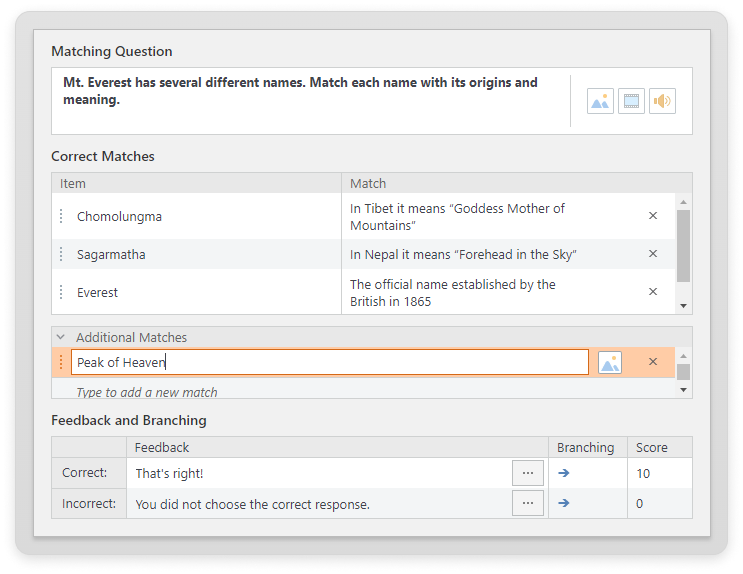Grab the drag handle beside Chomolungma
The height and width of the screenshot is (574, 743).
point(61,216)
